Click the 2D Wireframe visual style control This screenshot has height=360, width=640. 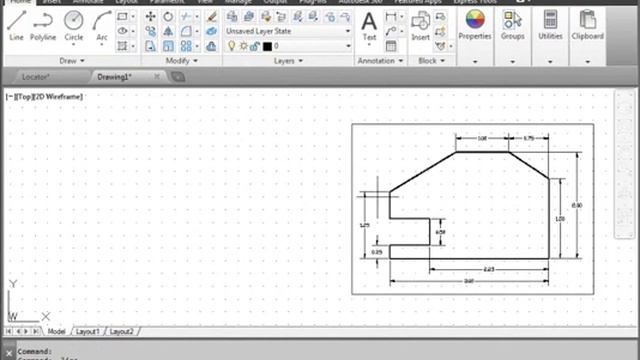57,97
